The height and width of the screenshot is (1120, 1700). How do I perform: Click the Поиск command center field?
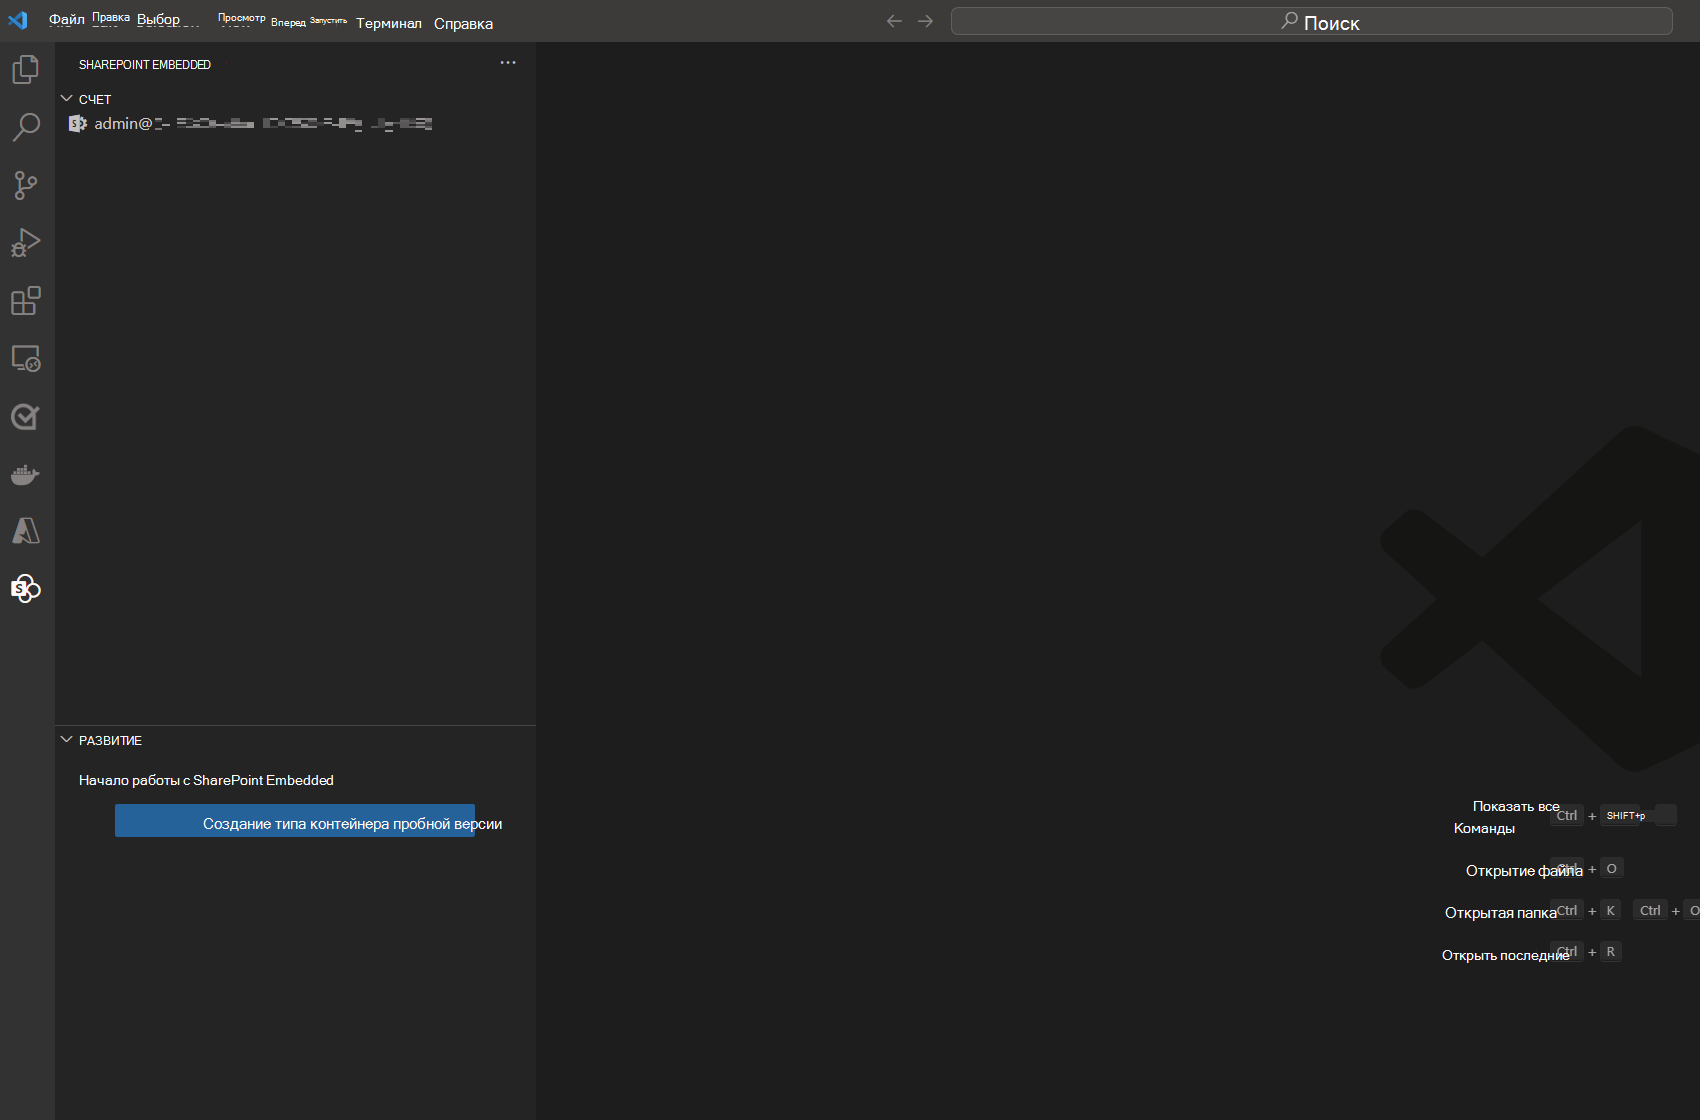1311,21
